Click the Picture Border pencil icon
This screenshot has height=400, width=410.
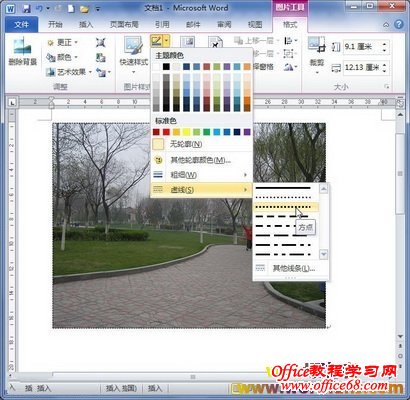click(157, 42)
